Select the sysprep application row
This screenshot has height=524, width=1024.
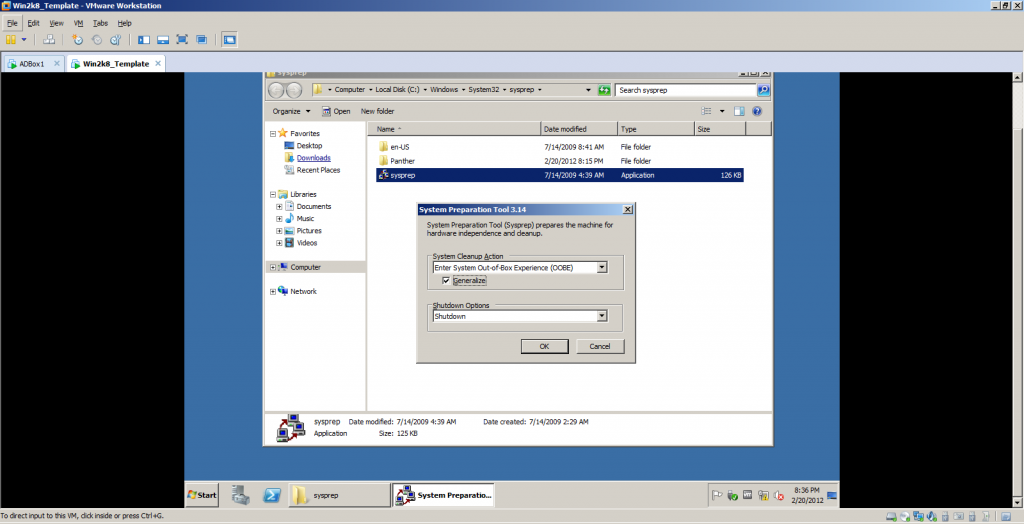[560, 175]
